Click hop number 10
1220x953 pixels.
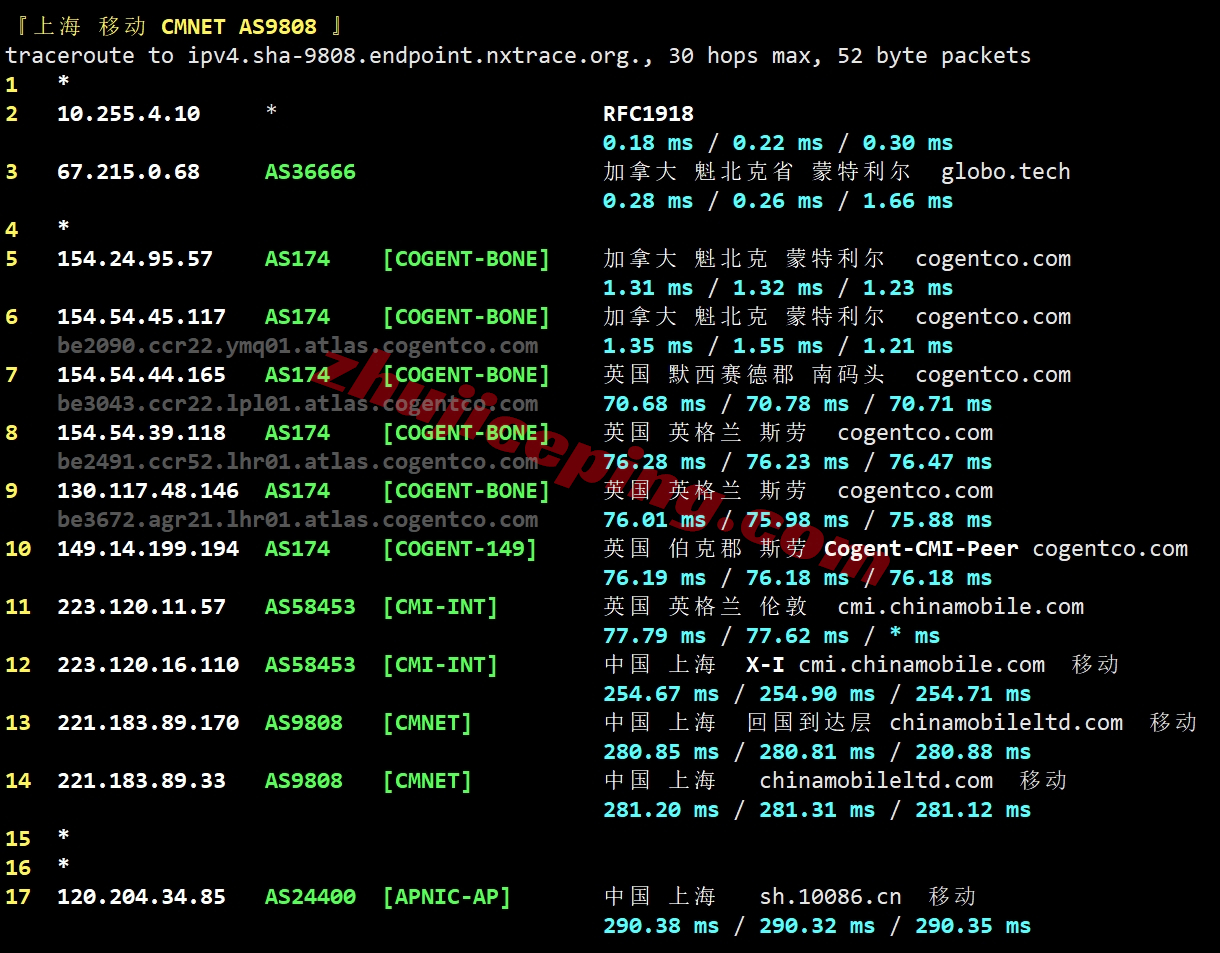[18, 549]
